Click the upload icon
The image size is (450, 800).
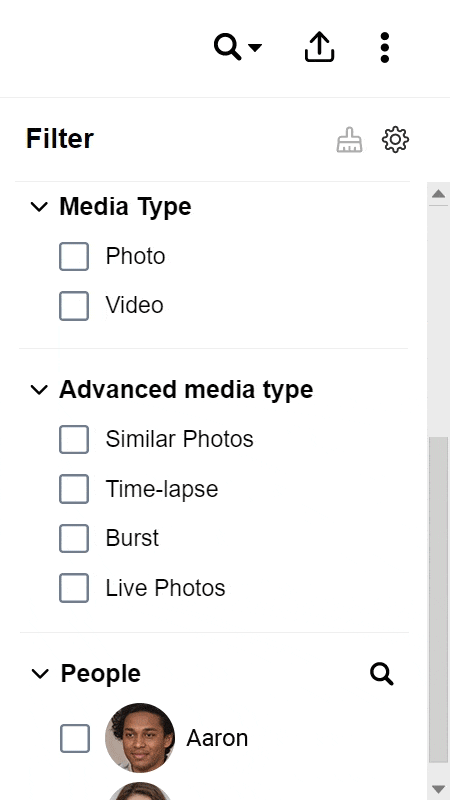(x=319, y=47)
